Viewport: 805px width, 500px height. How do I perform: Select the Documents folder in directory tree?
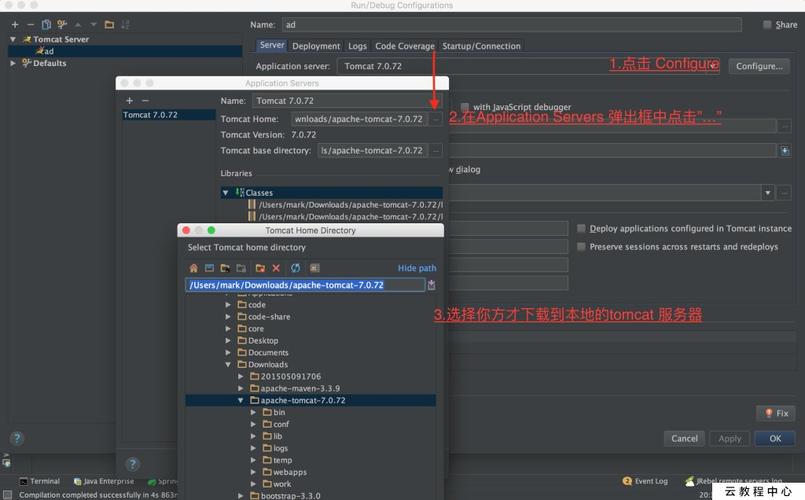pyautogui.click(x=268, y=353)
